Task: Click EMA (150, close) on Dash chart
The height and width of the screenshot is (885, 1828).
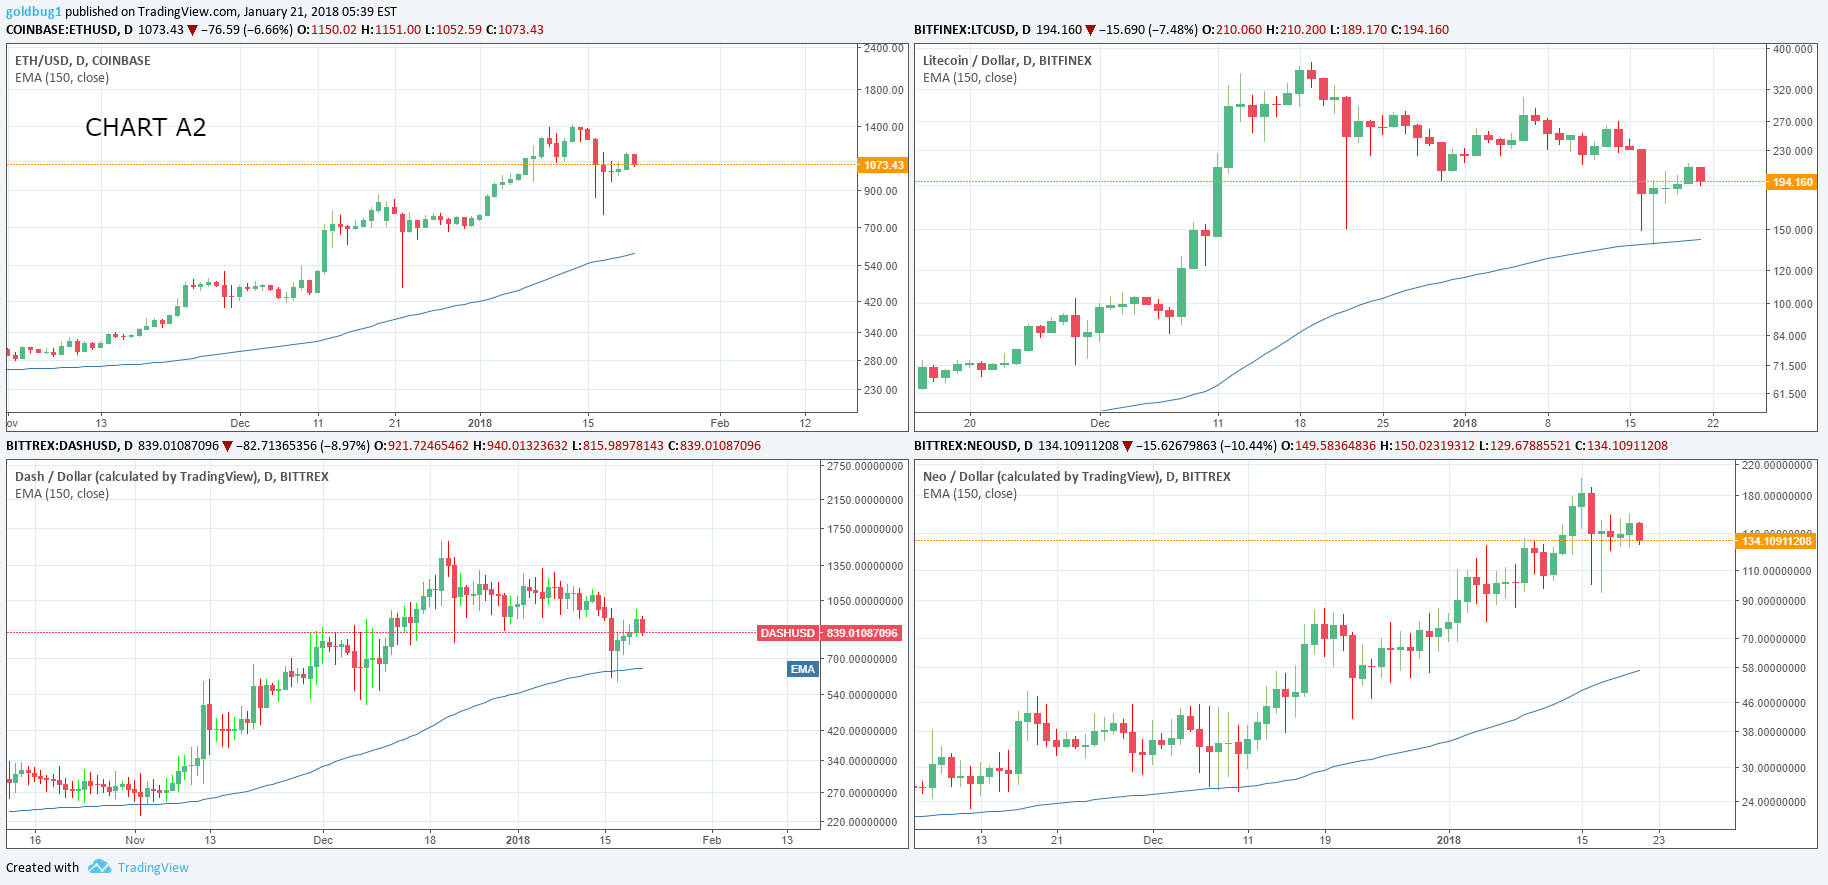Action: tap(62, 493)
